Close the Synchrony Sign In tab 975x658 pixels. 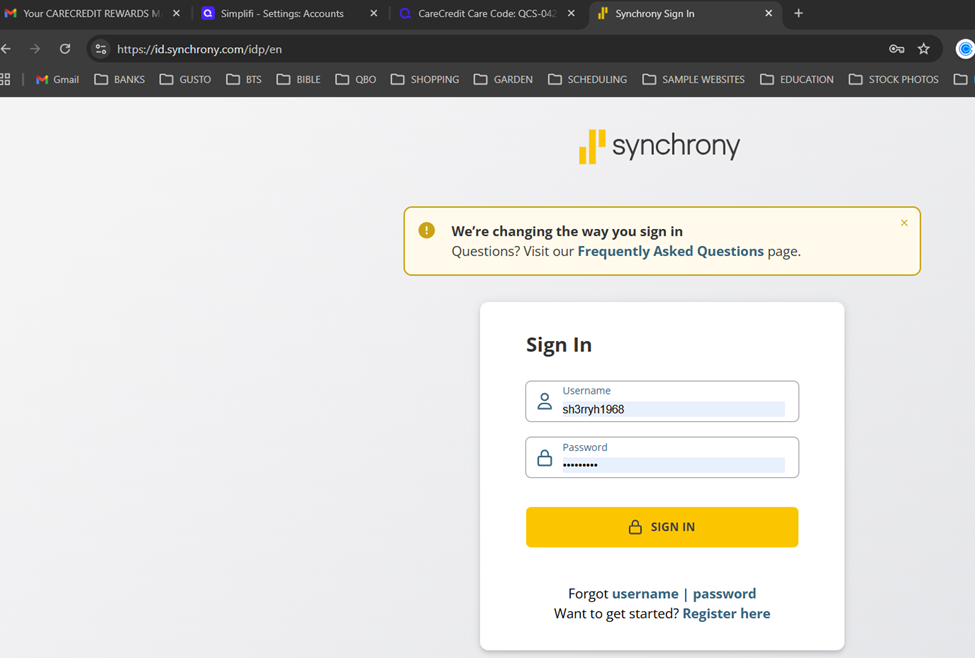[x=769, y=13]
